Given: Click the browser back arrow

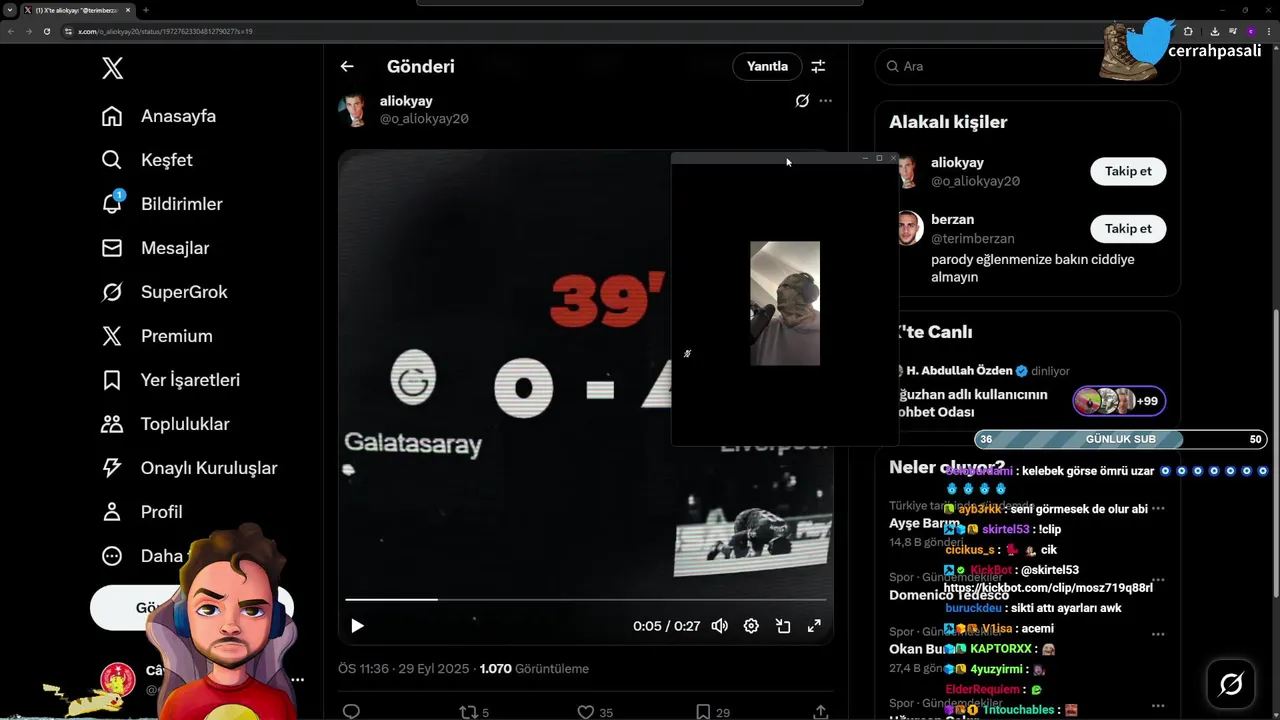Looking at the screenshot, I should point(11,31).
